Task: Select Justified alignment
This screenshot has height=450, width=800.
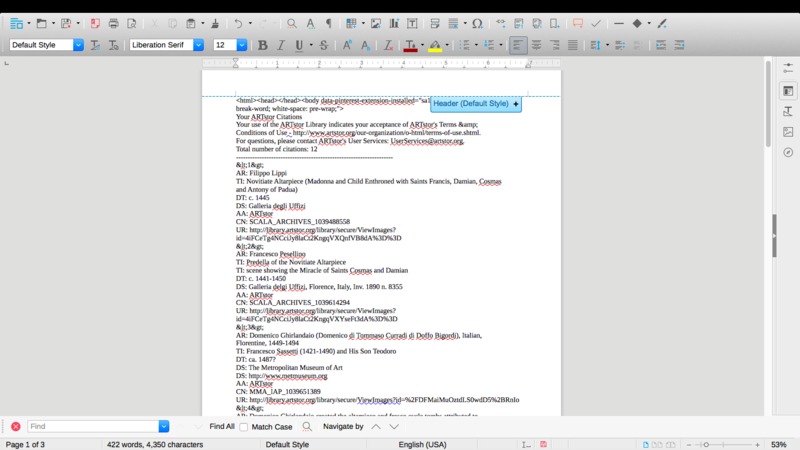Action: point(573,45)
